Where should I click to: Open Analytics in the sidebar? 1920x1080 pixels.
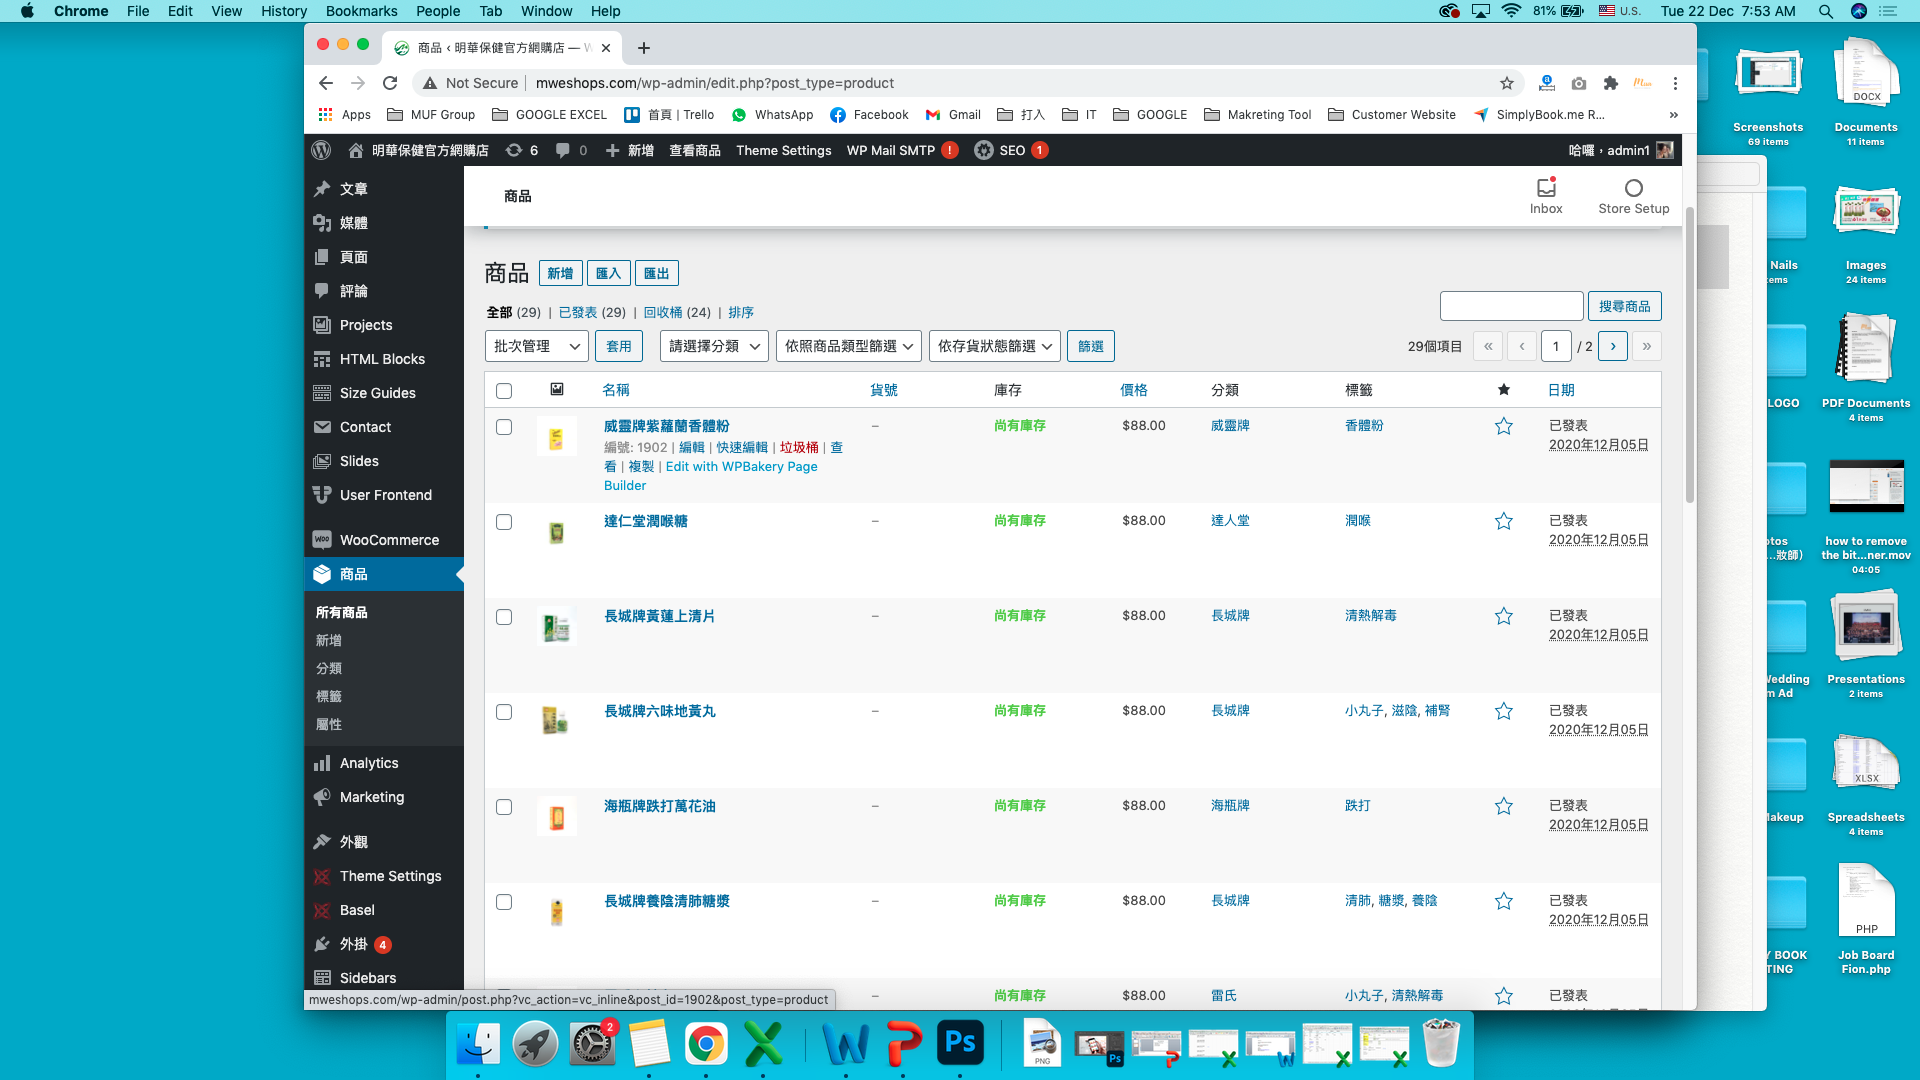pos(384,763)
